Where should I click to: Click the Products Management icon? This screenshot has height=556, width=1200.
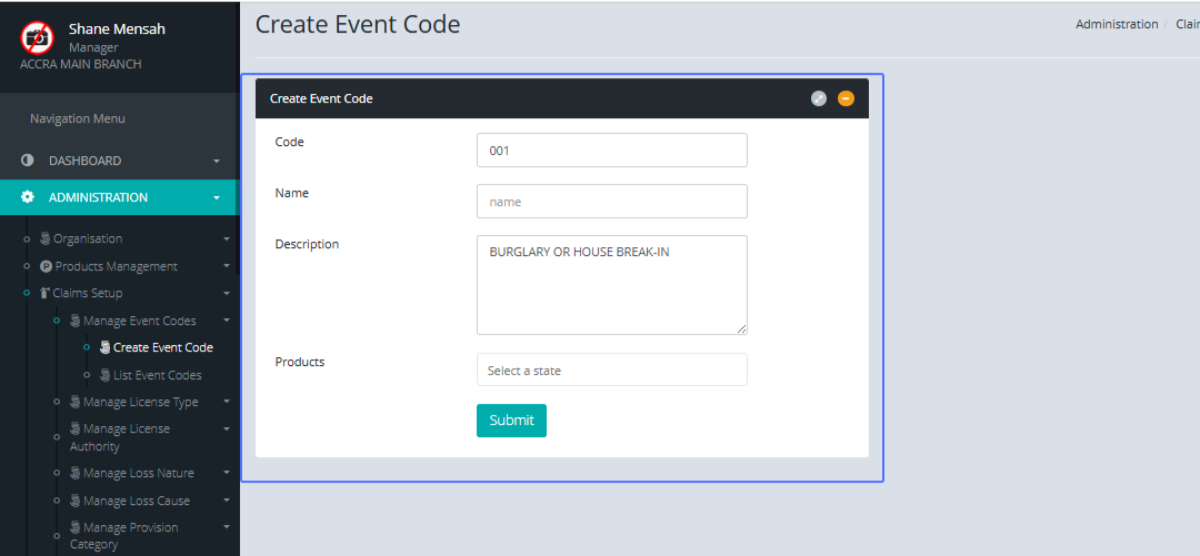click(46, 267)
